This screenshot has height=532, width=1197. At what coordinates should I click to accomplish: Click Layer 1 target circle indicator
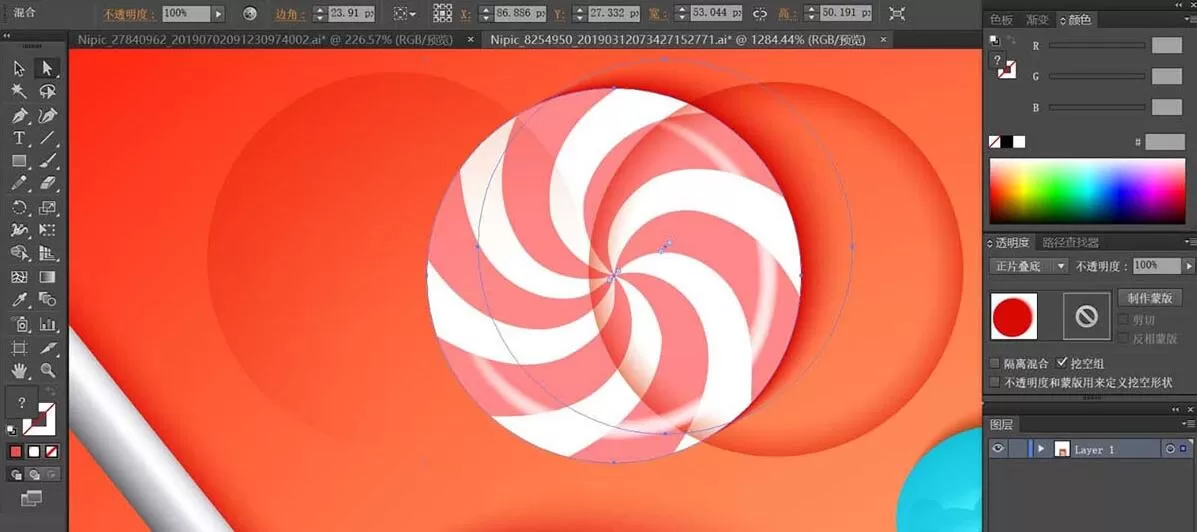pos(1170,450)
